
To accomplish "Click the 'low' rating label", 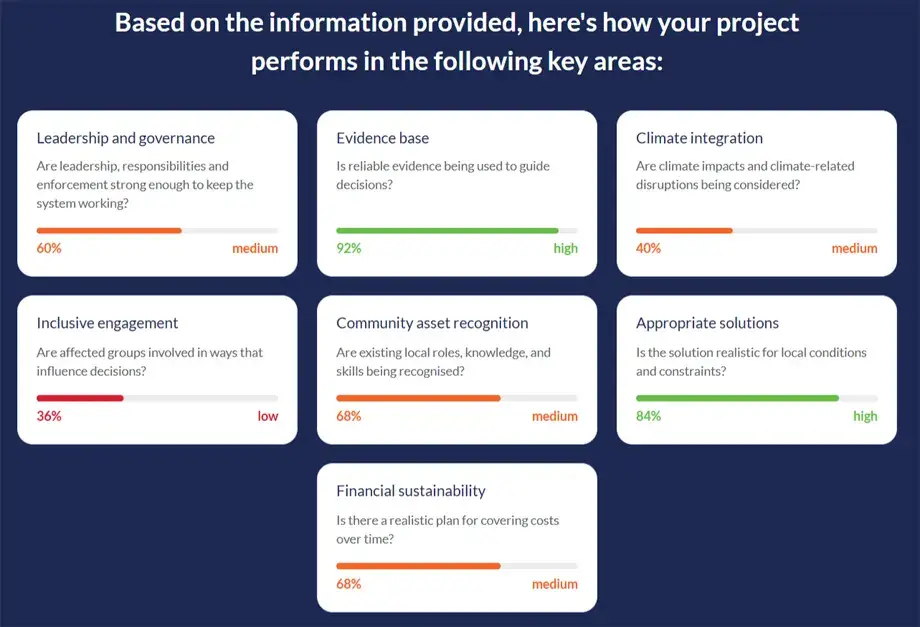I will click(x=268, y=416).
